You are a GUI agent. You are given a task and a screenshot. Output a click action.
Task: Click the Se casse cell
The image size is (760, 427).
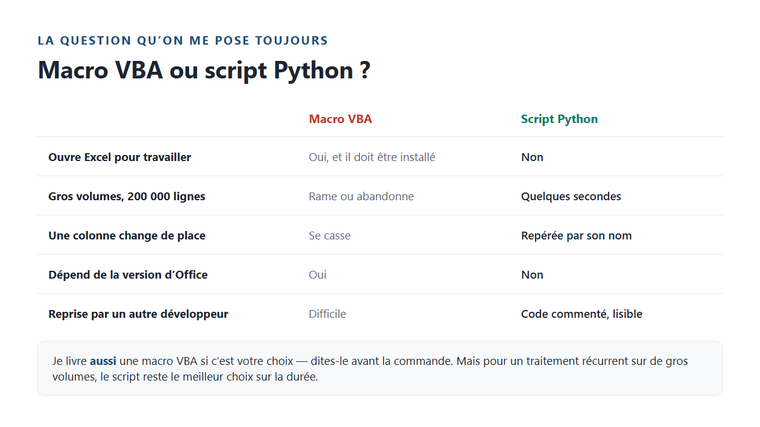tap(330, 236)
